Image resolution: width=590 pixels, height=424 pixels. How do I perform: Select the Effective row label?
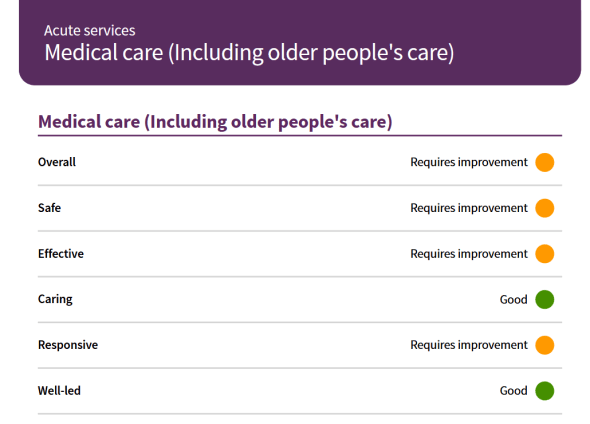tap(61, 254)
